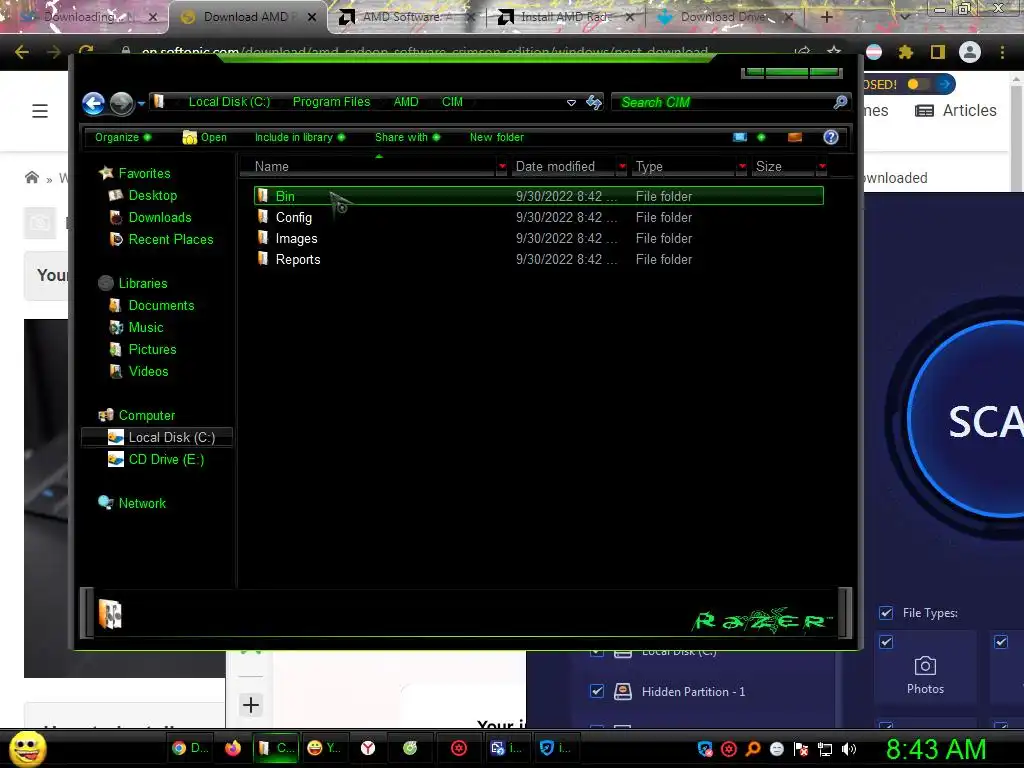Toggle the yellow switch in the webpage banner

[917, 84]
